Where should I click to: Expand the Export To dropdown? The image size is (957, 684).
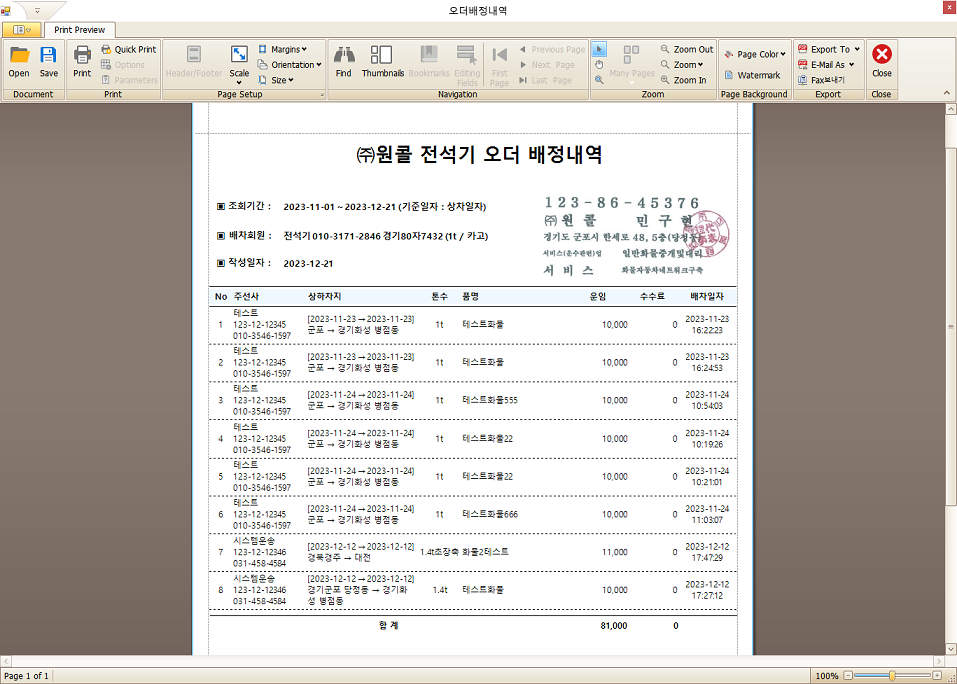(829, 49)
